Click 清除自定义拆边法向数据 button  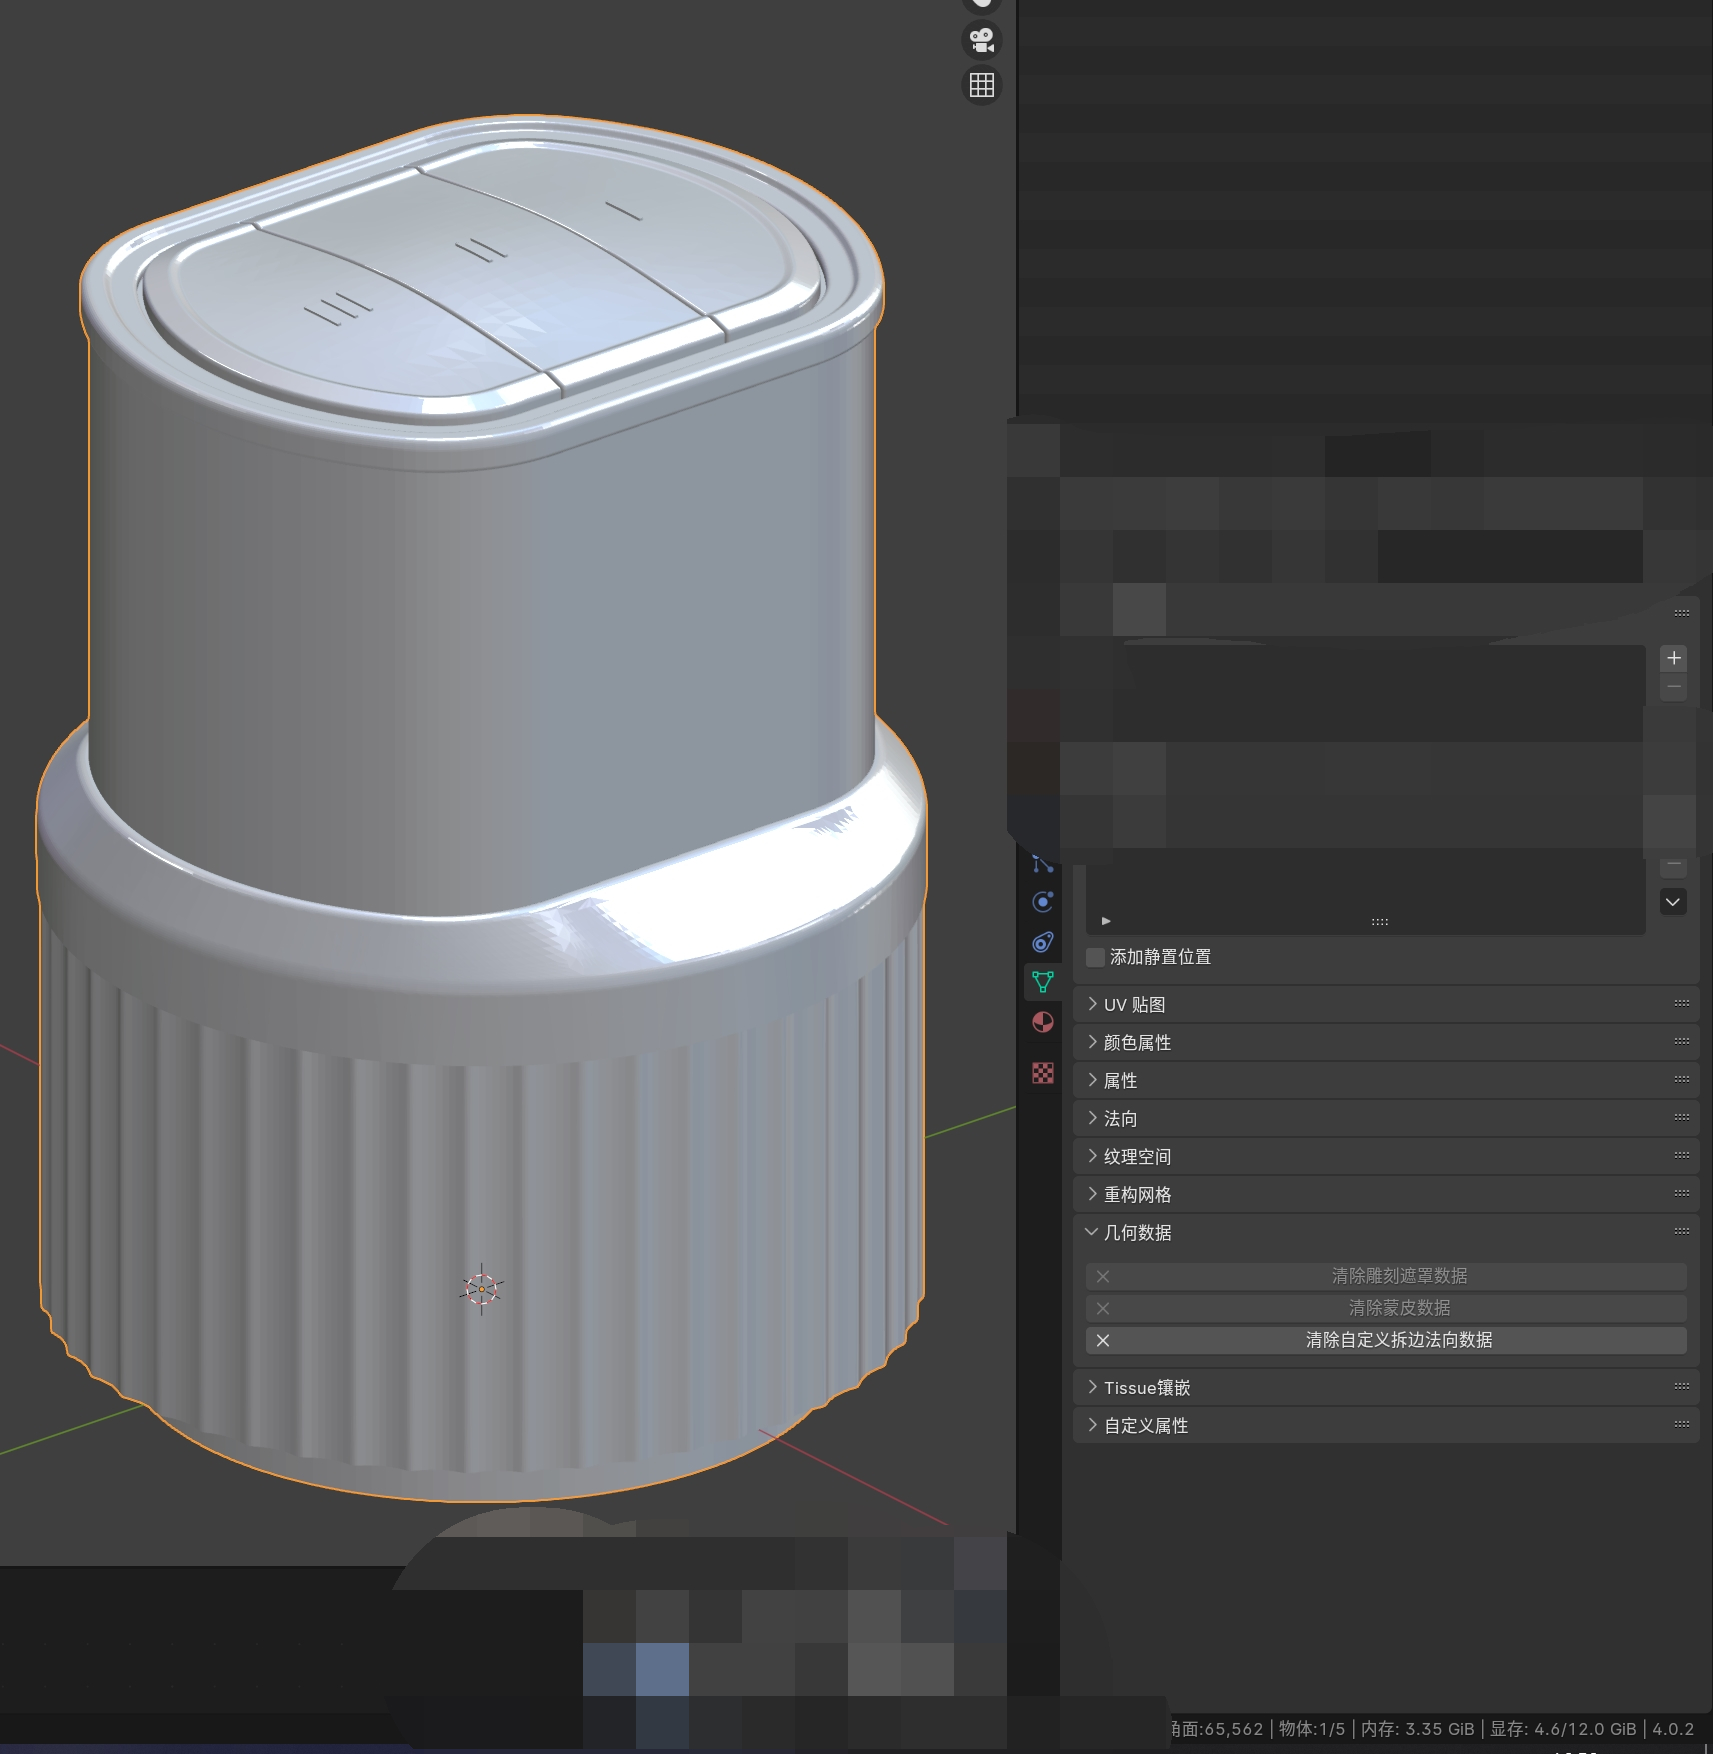point(1386,1340)
